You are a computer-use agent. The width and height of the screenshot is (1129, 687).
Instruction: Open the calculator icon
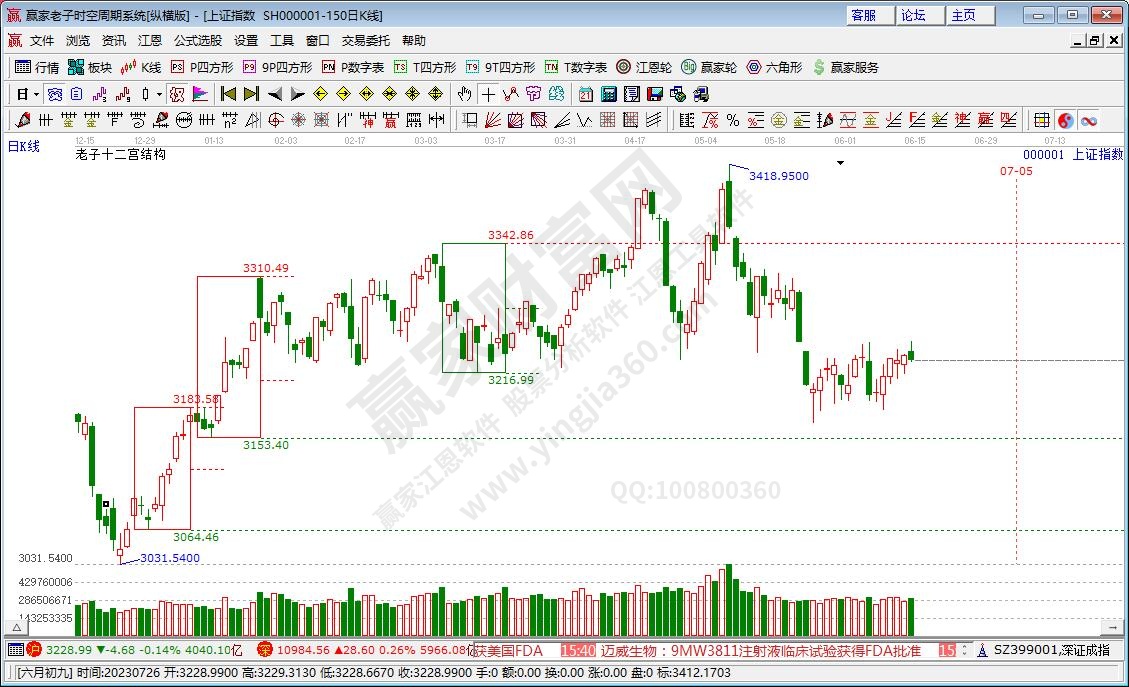(608, 94)
